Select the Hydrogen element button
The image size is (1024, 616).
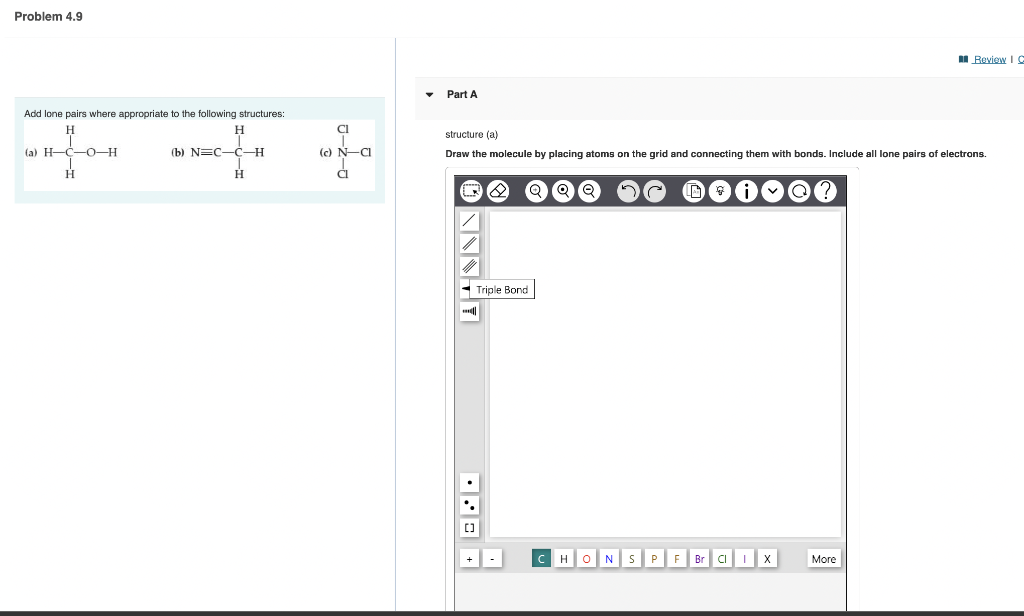[x=563, y=558]
